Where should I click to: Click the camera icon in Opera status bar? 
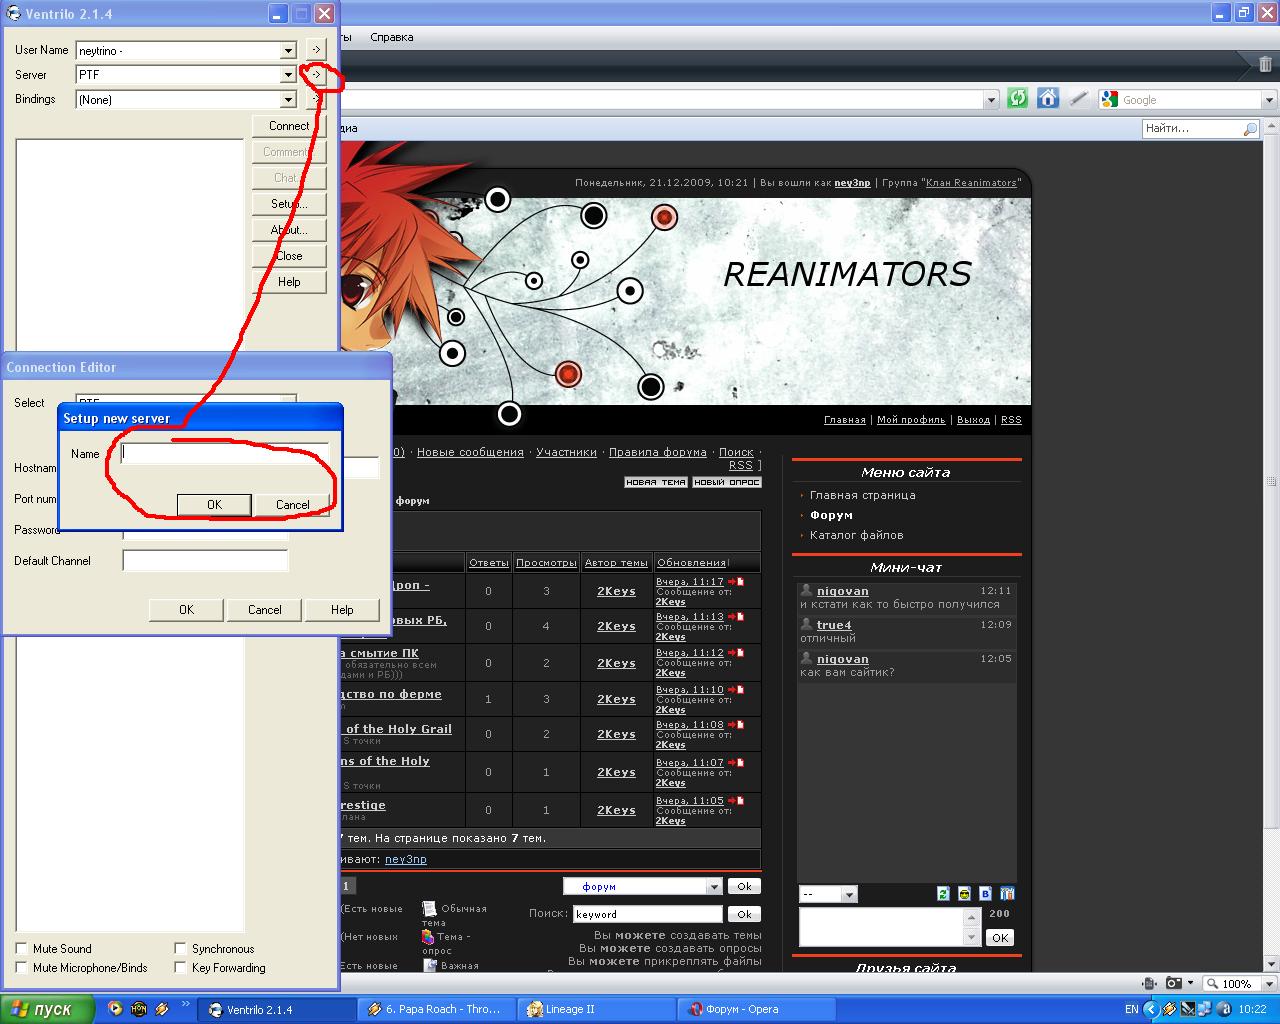pos(1174,983)
